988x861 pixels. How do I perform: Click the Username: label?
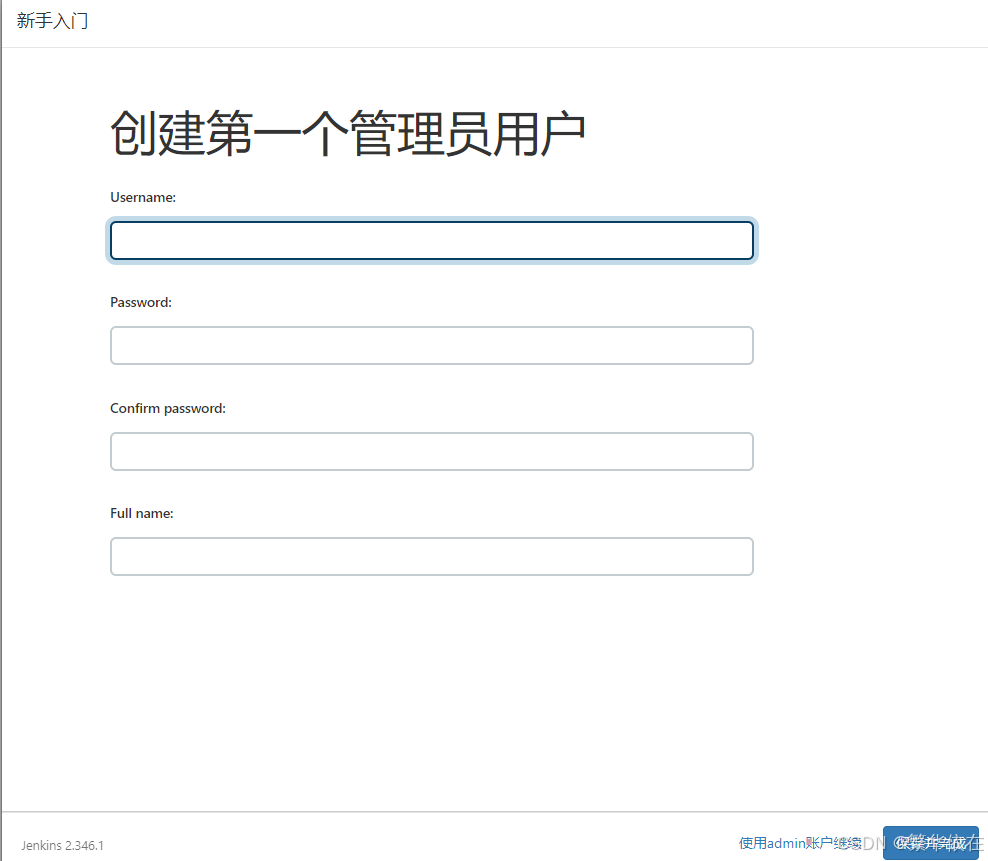click(x=143, y=197)
